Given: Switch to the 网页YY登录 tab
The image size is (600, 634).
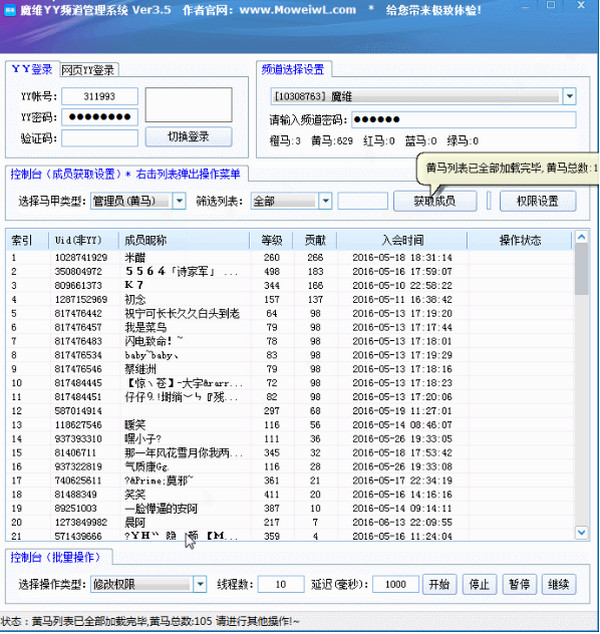Looking at the screenshot, I should pyautogui.click(x=88, y=70).
